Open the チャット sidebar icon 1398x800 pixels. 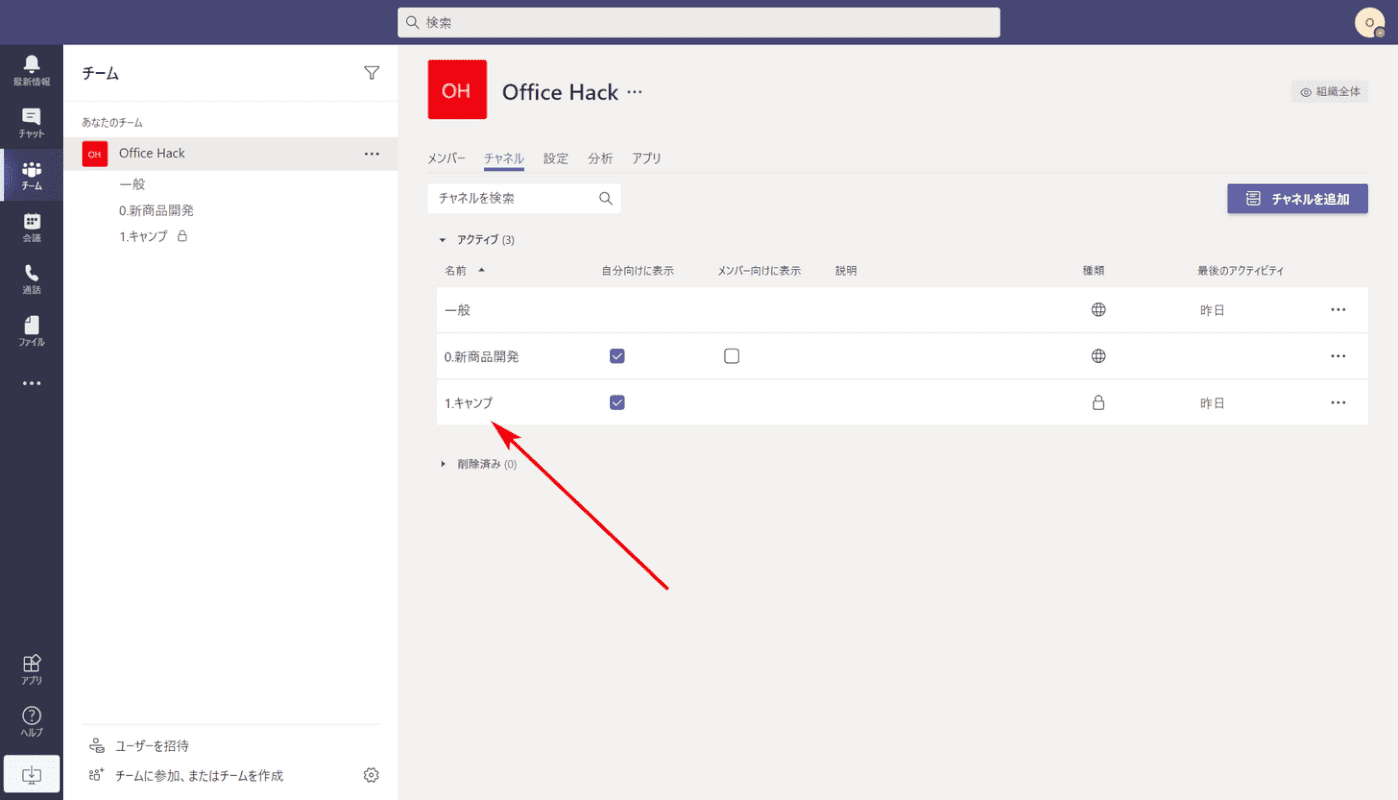tap(31, 123)
